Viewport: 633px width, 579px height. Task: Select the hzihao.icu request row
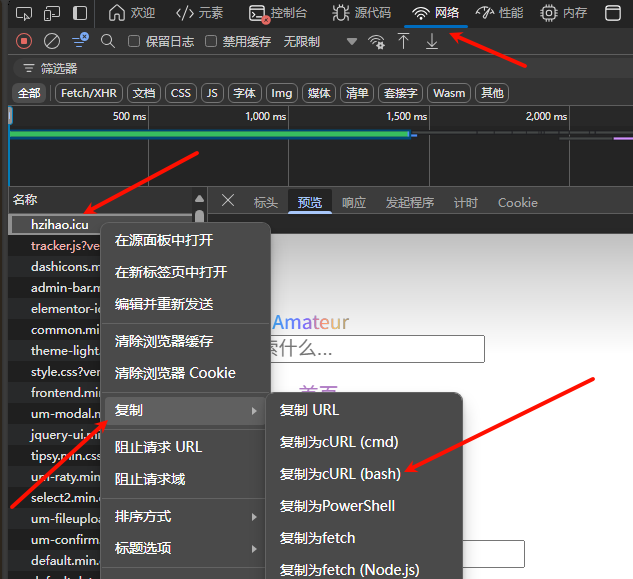pyautogui.click(x=60, y=225)
